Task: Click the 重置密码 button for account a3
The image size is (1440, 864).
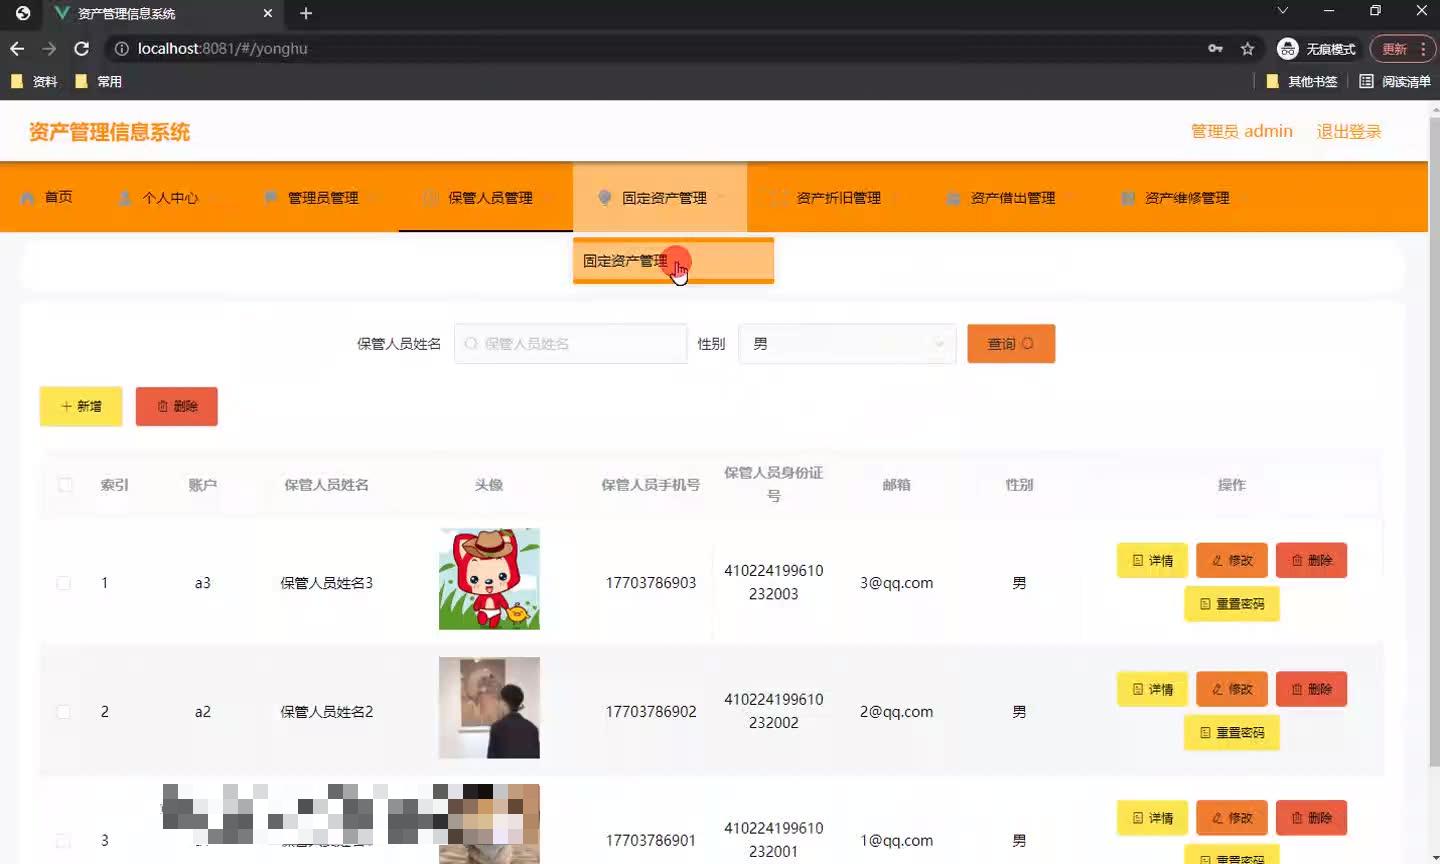Action: click(1231, 604)
